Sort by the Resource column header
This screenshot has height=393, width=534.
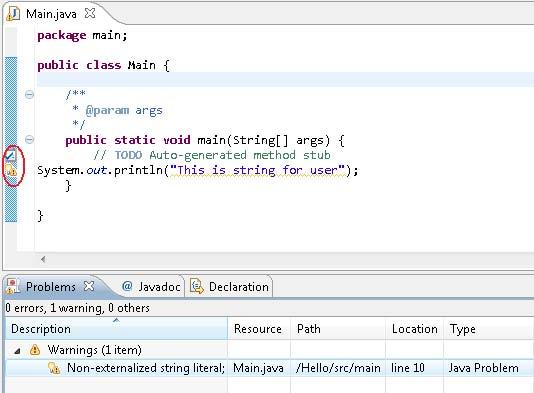(259, 329)
